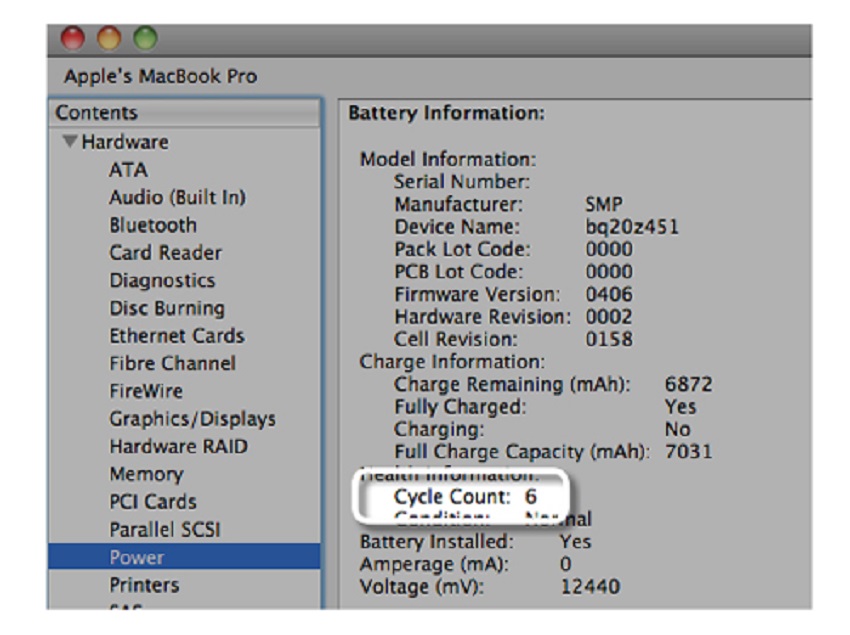Click the Apple's MacBook Pro title text
This screenshot has height=635, width=850.
coord(160,76)
